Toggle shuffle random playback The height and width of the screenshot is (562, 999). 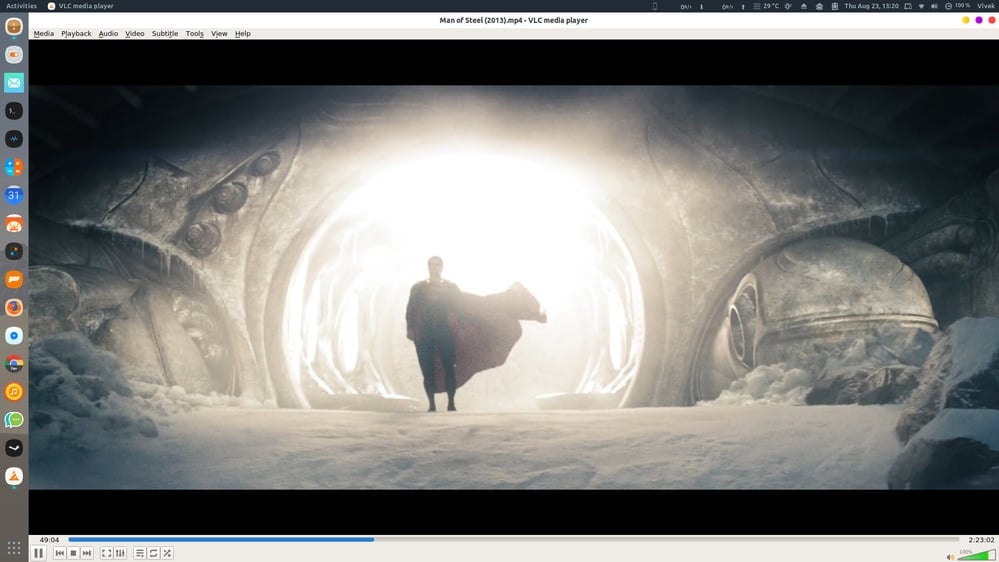(167, 553)
